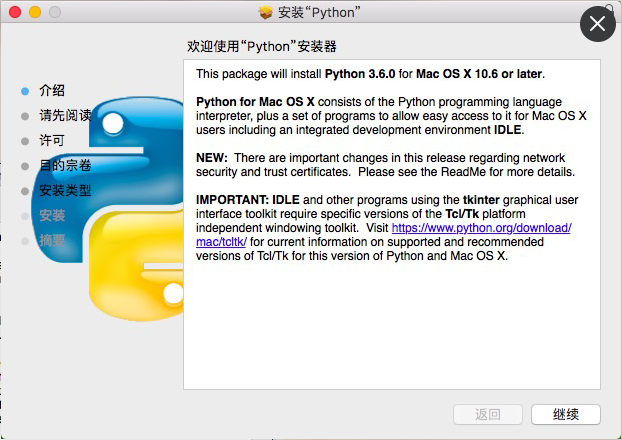Select the 安装类型 step in the sidebar

coord(65,190)
